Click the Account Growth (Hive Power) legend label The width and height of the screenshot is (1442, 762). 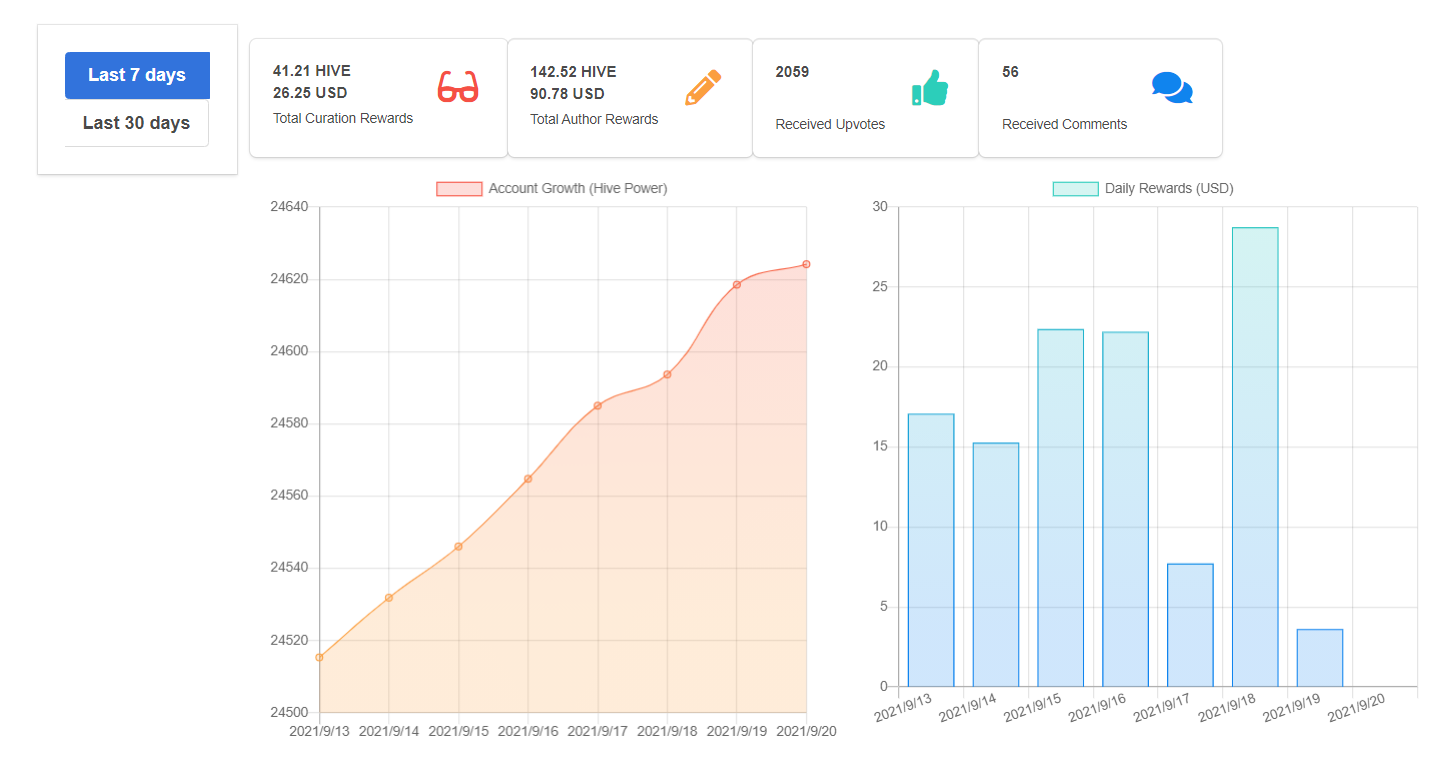click(x=578, y=189)
